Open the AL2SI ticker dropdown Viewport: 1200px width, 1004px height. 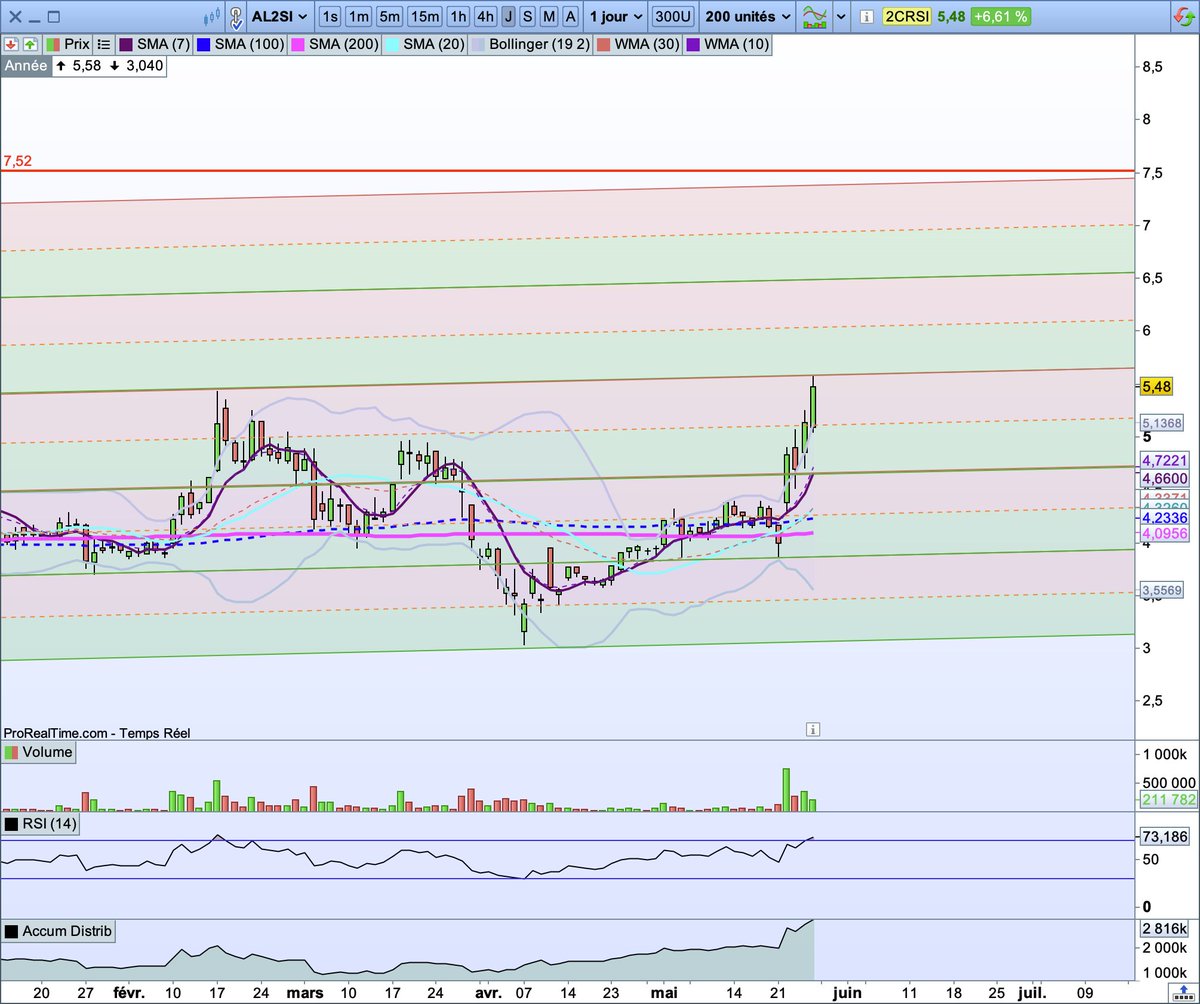point(279,17)
